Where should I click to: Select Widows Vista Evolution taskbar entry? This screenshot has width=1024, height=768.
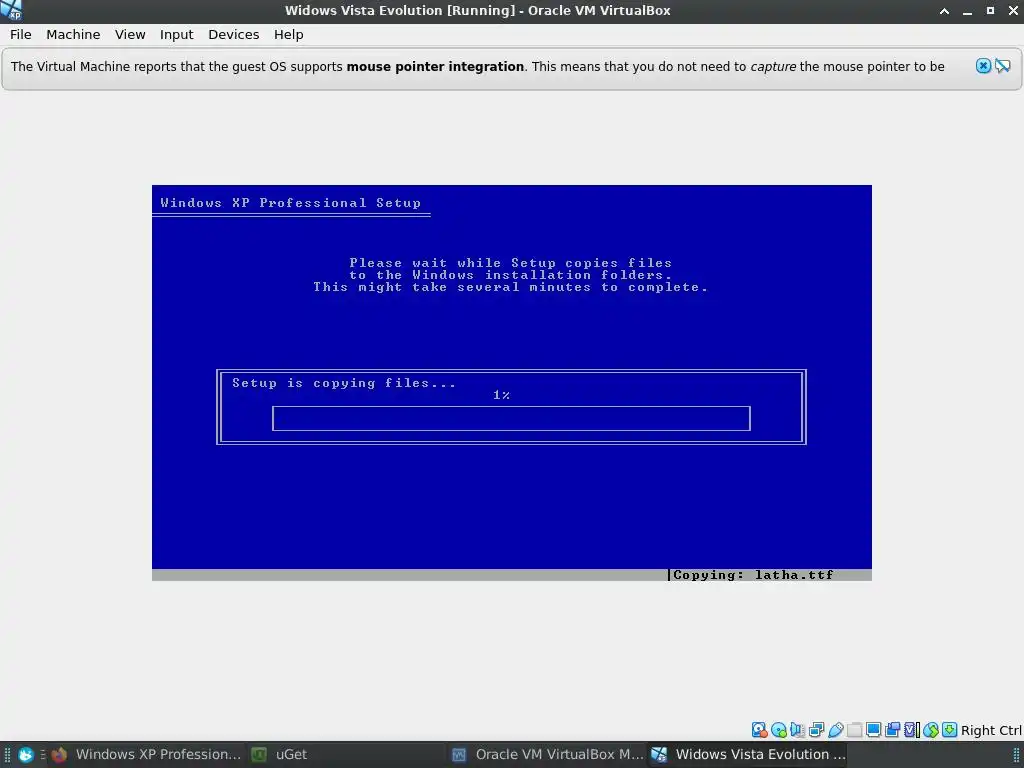coord(748,754)
